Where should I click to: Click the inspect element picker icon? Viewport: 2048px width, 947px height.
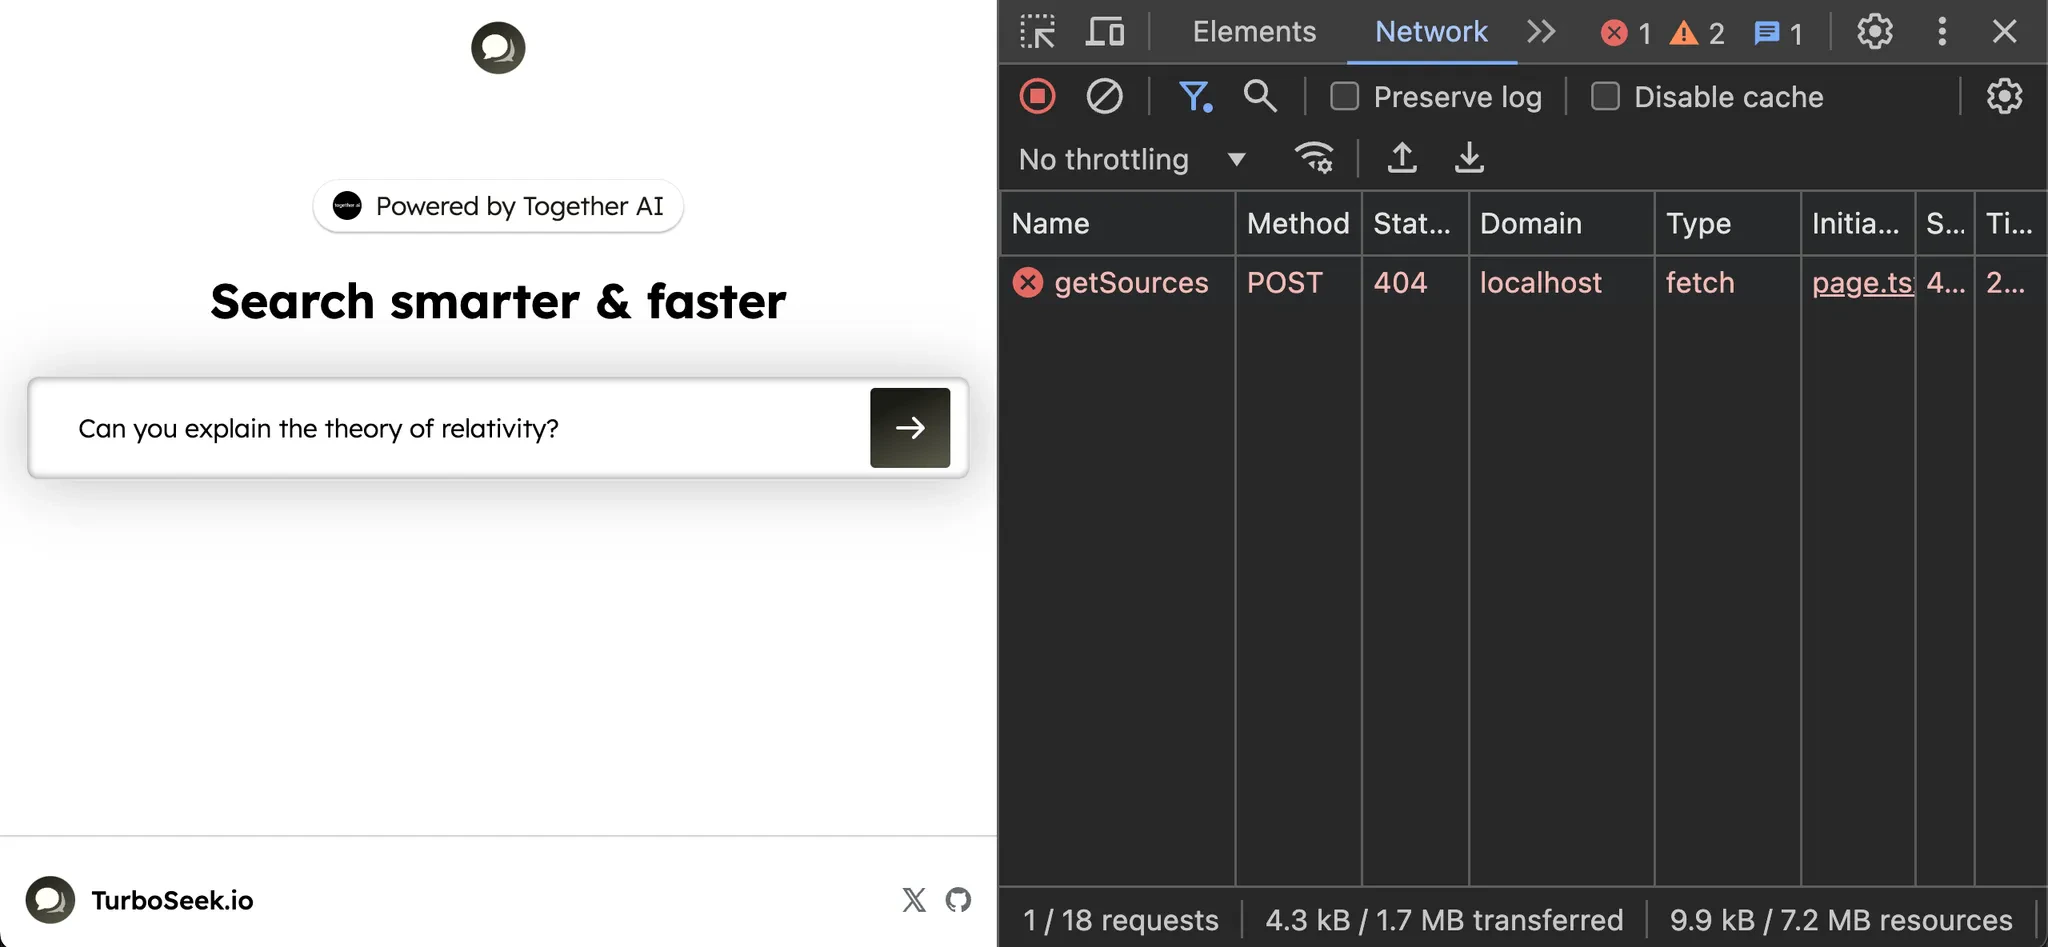click(1037, 32)
